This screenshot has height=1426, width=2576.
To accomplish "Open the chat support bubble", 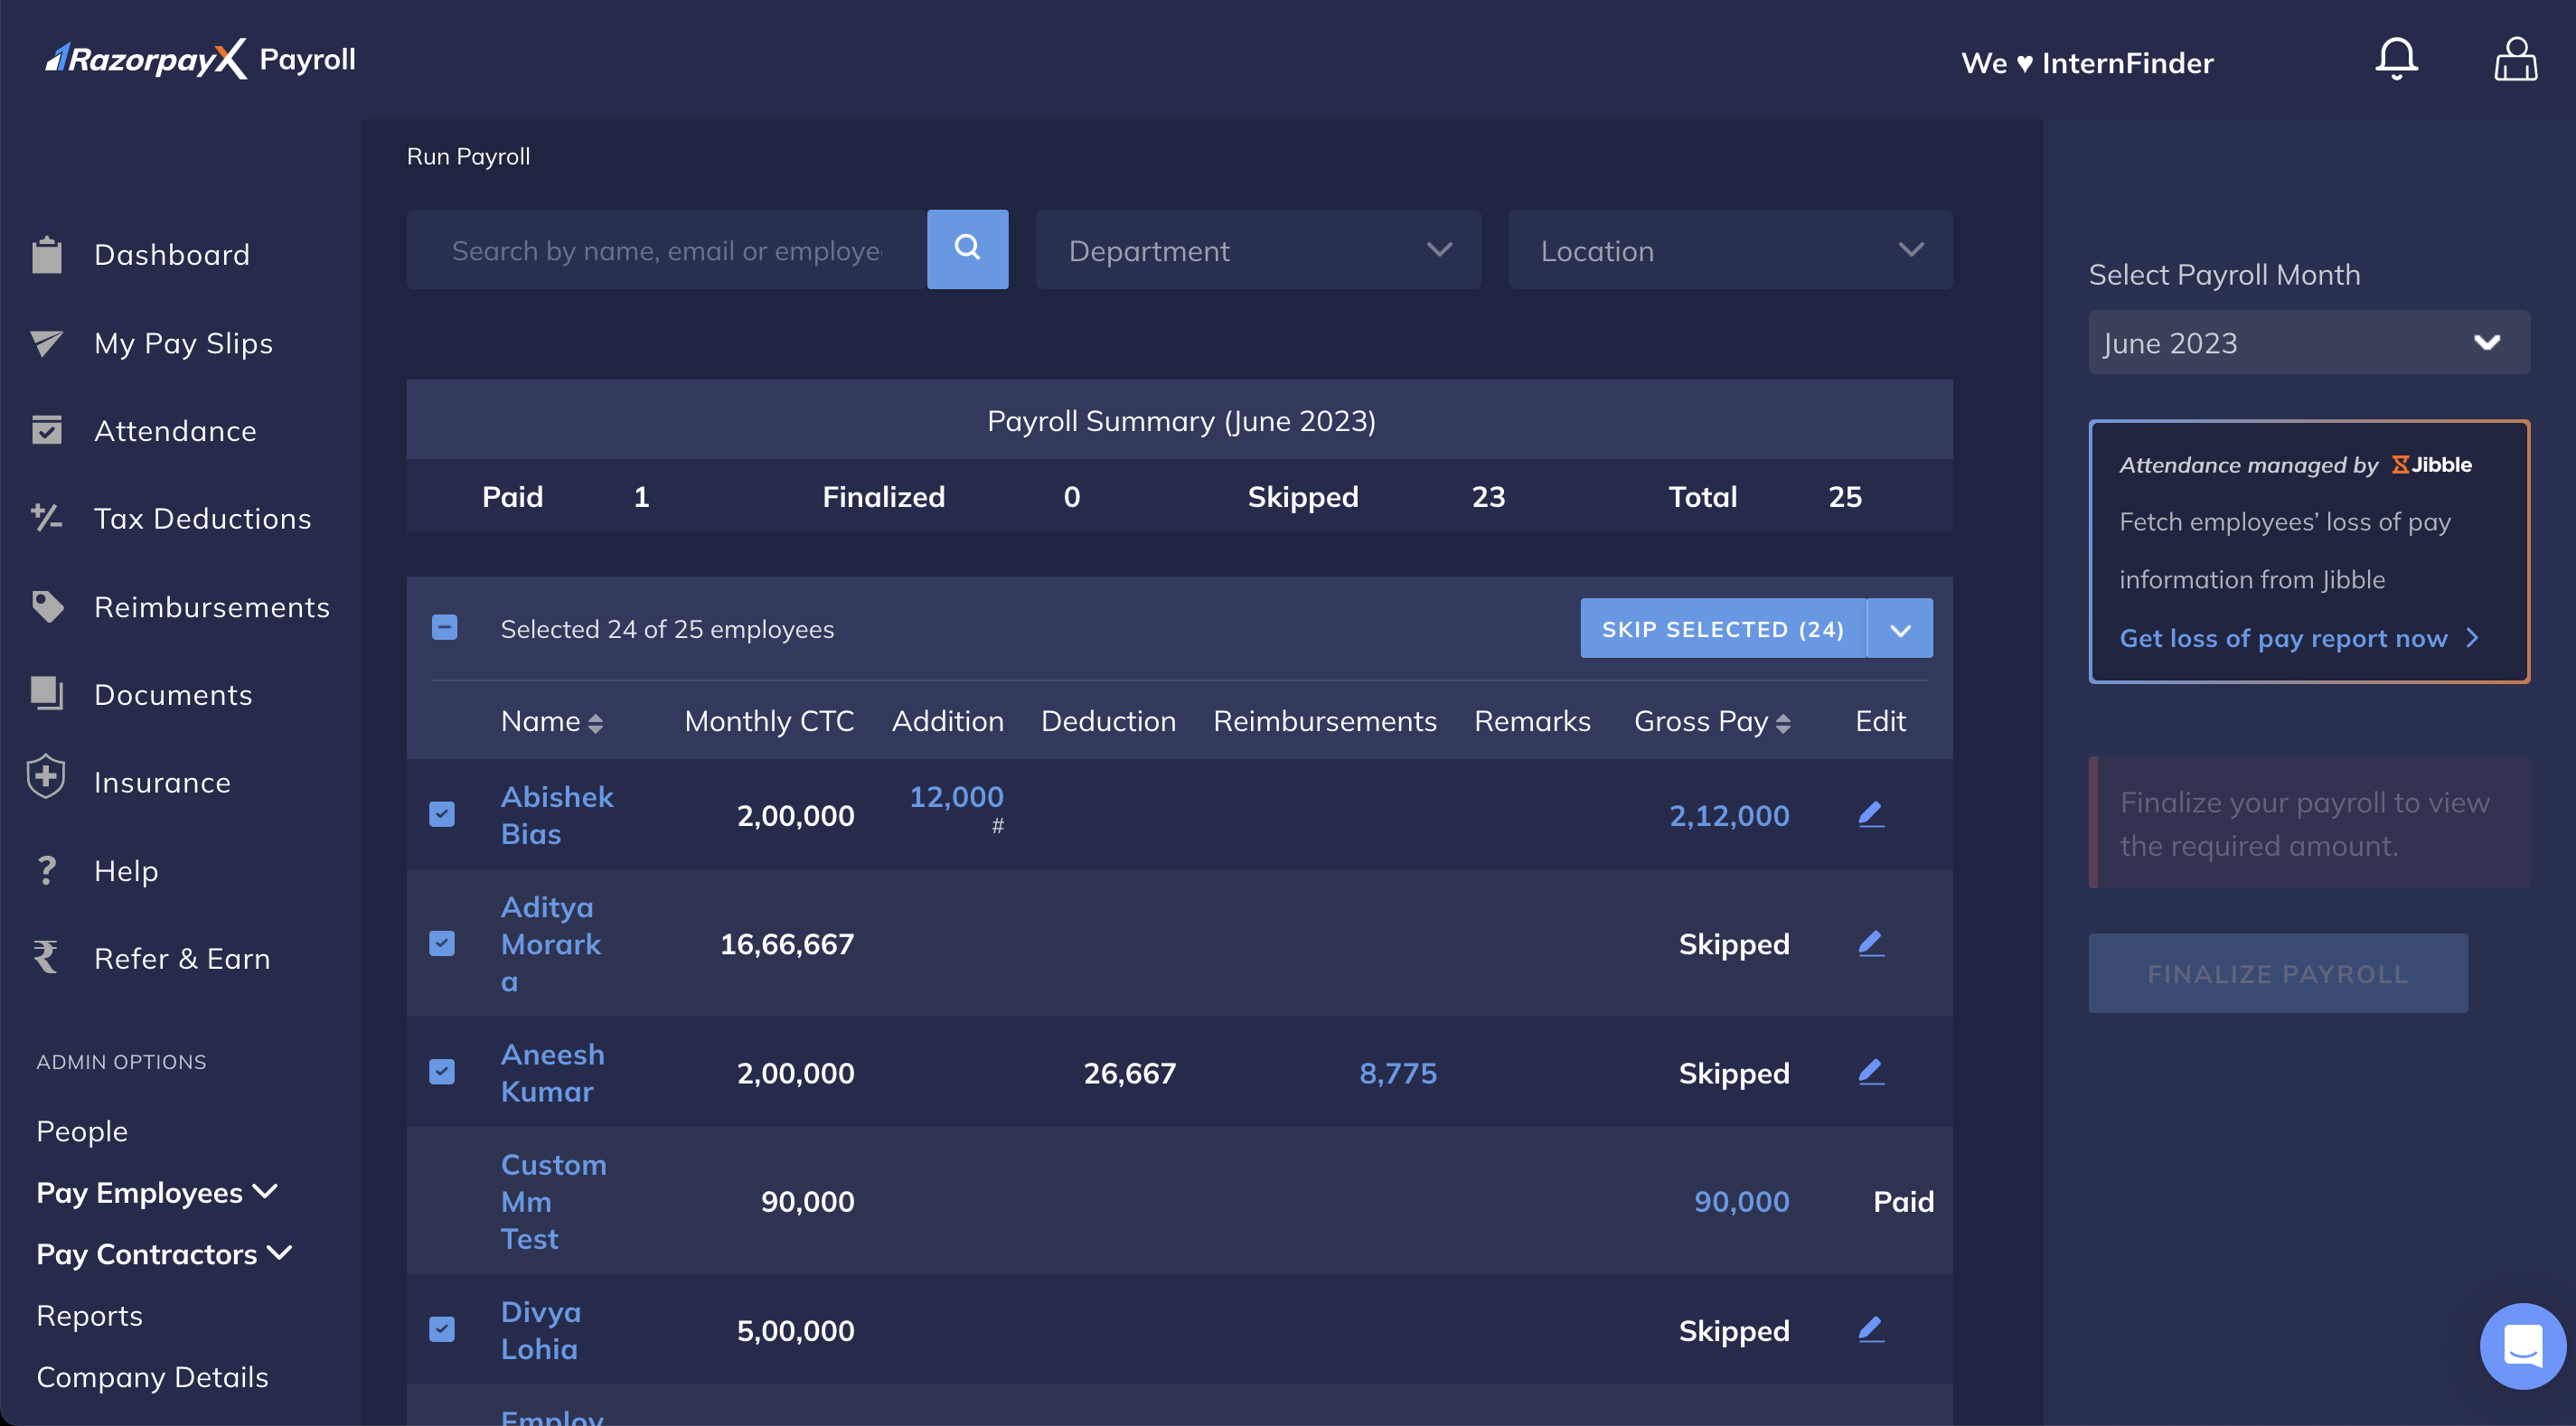I will click(x=2522, y=1346).
